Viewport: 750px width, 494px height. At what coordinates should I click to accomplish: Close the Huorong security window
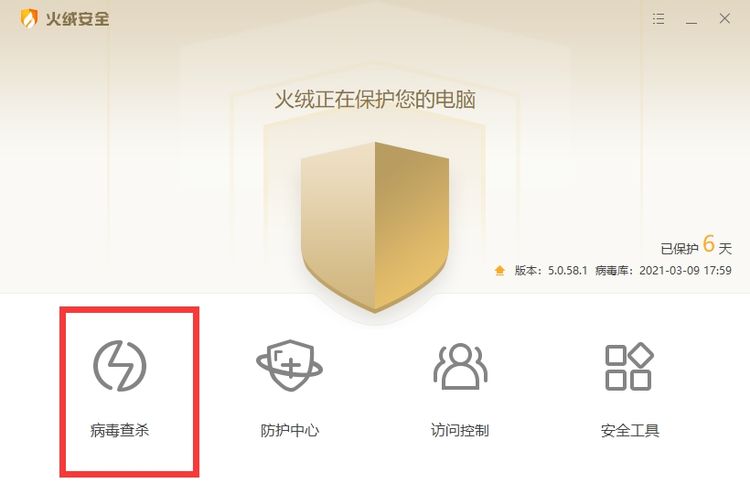(725, 19)
